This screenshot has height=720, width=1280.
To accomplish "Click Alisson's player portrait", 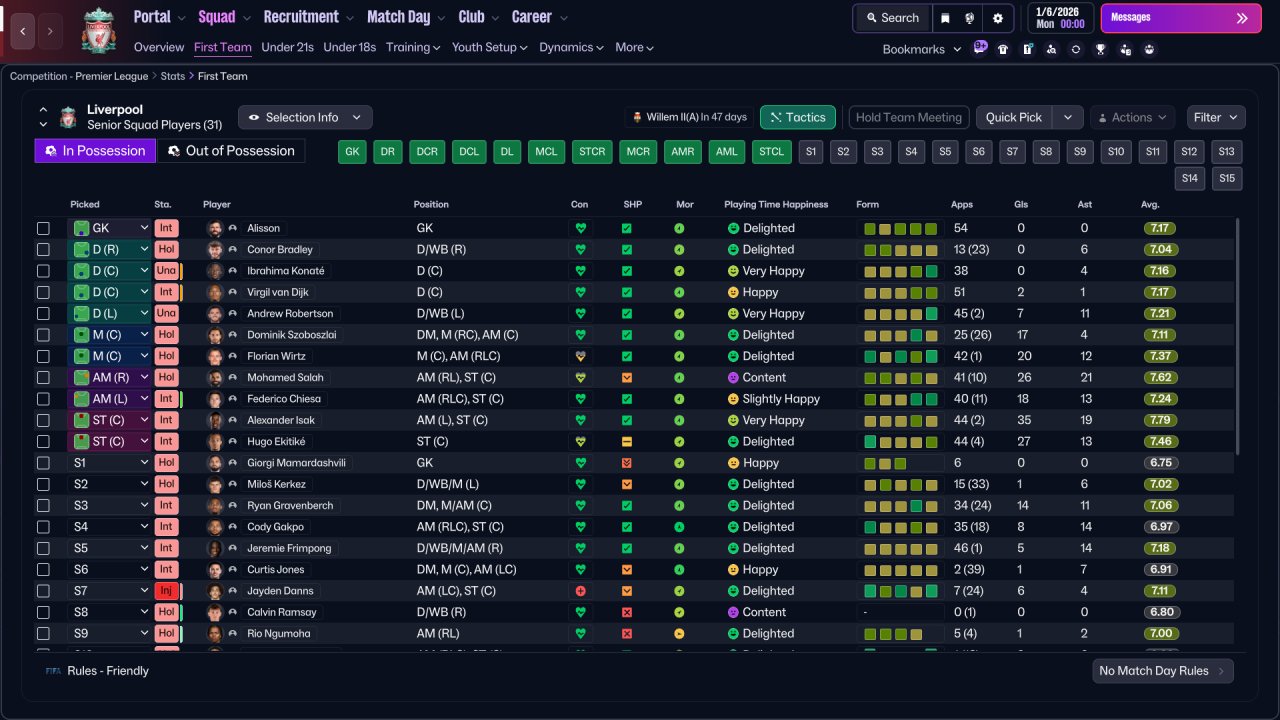I will pos(214,228).
